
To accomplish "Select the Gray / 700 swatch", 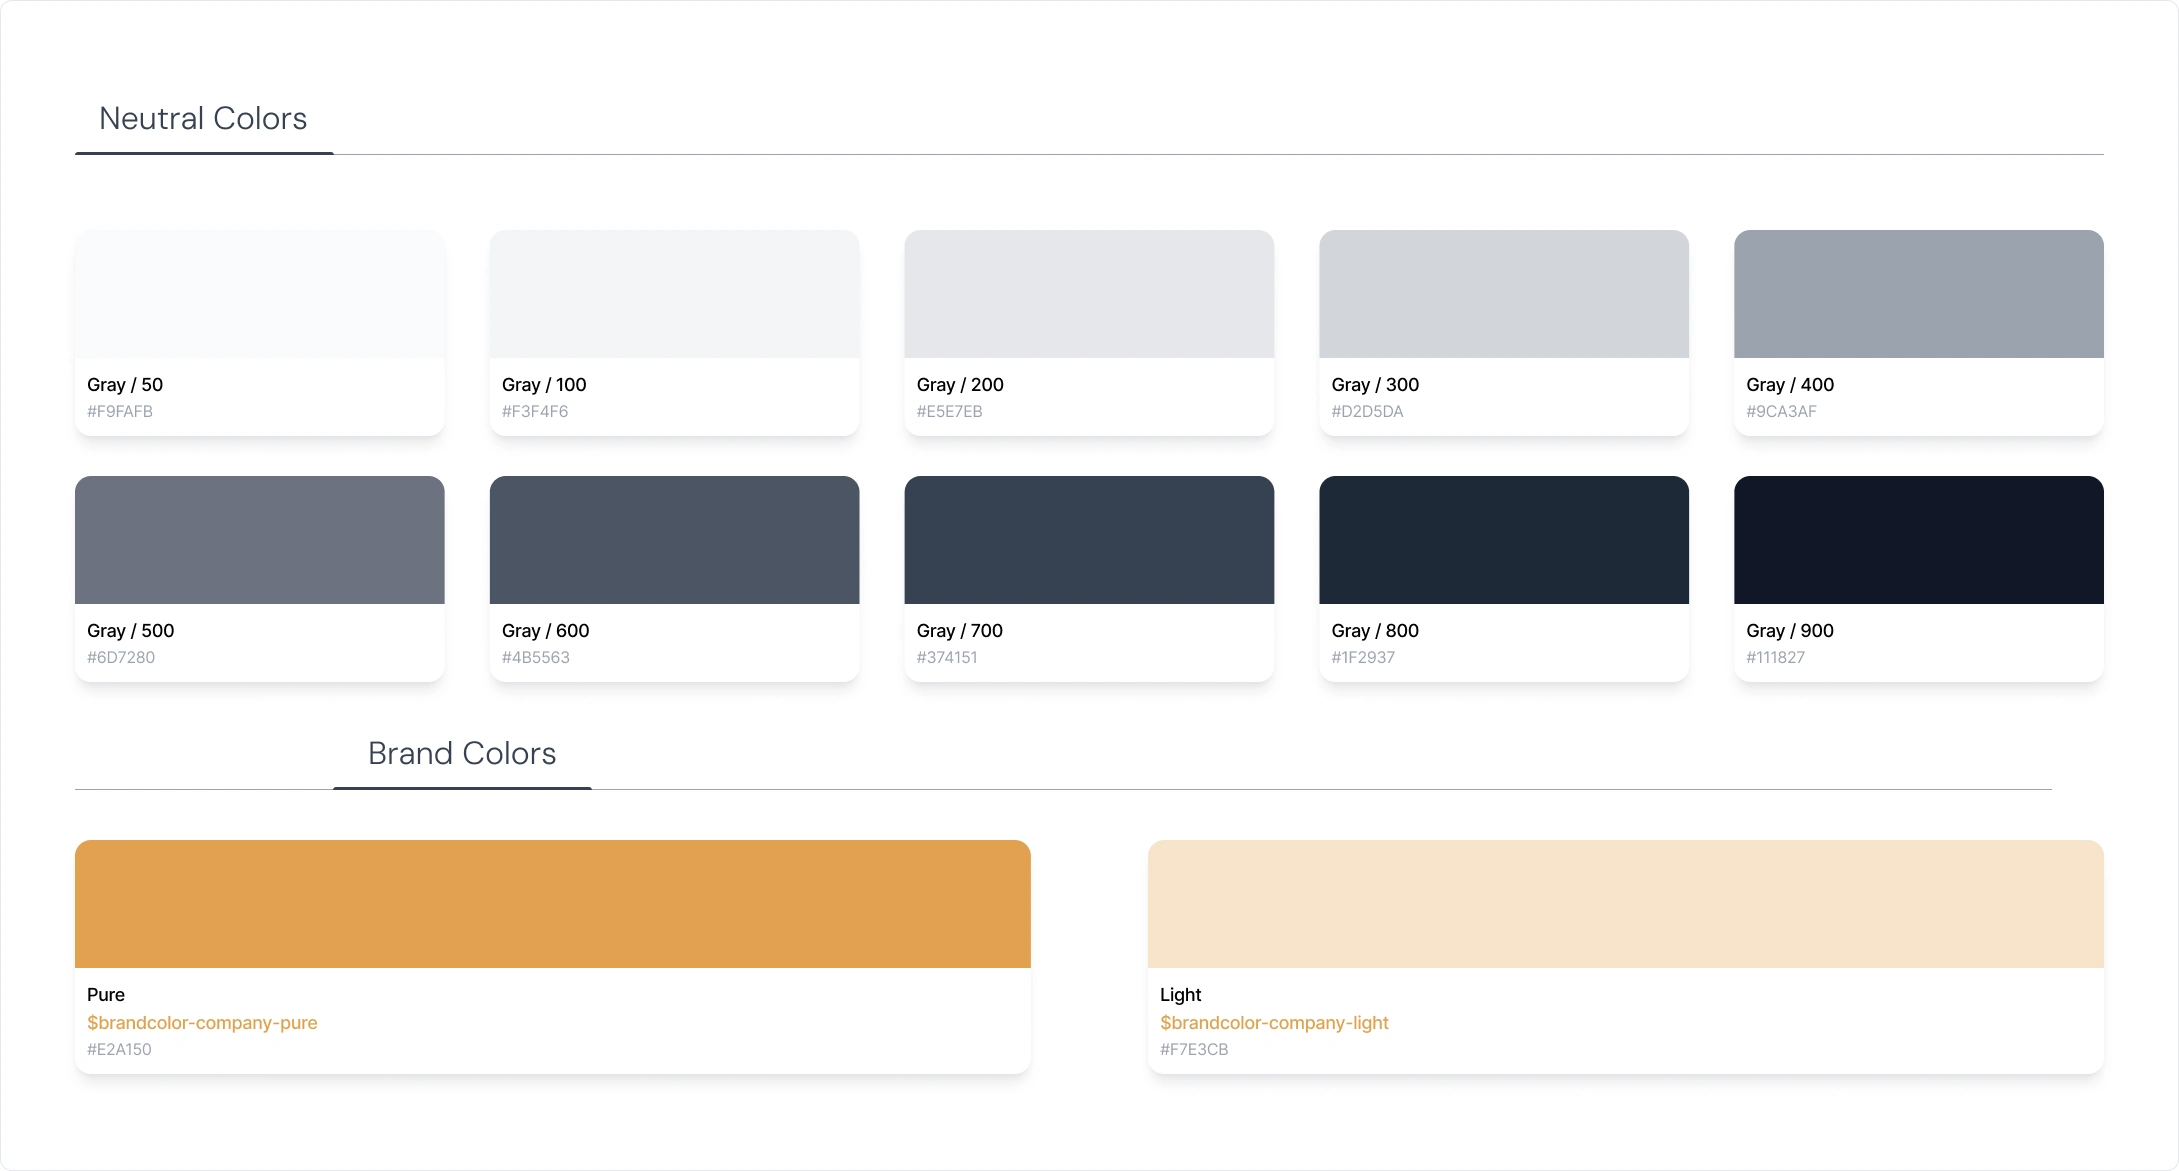I will point(1089,540).
